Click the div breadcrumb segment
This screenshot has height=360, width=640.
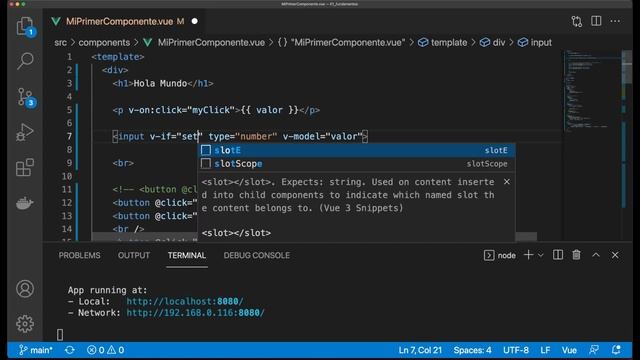point(492,42)
